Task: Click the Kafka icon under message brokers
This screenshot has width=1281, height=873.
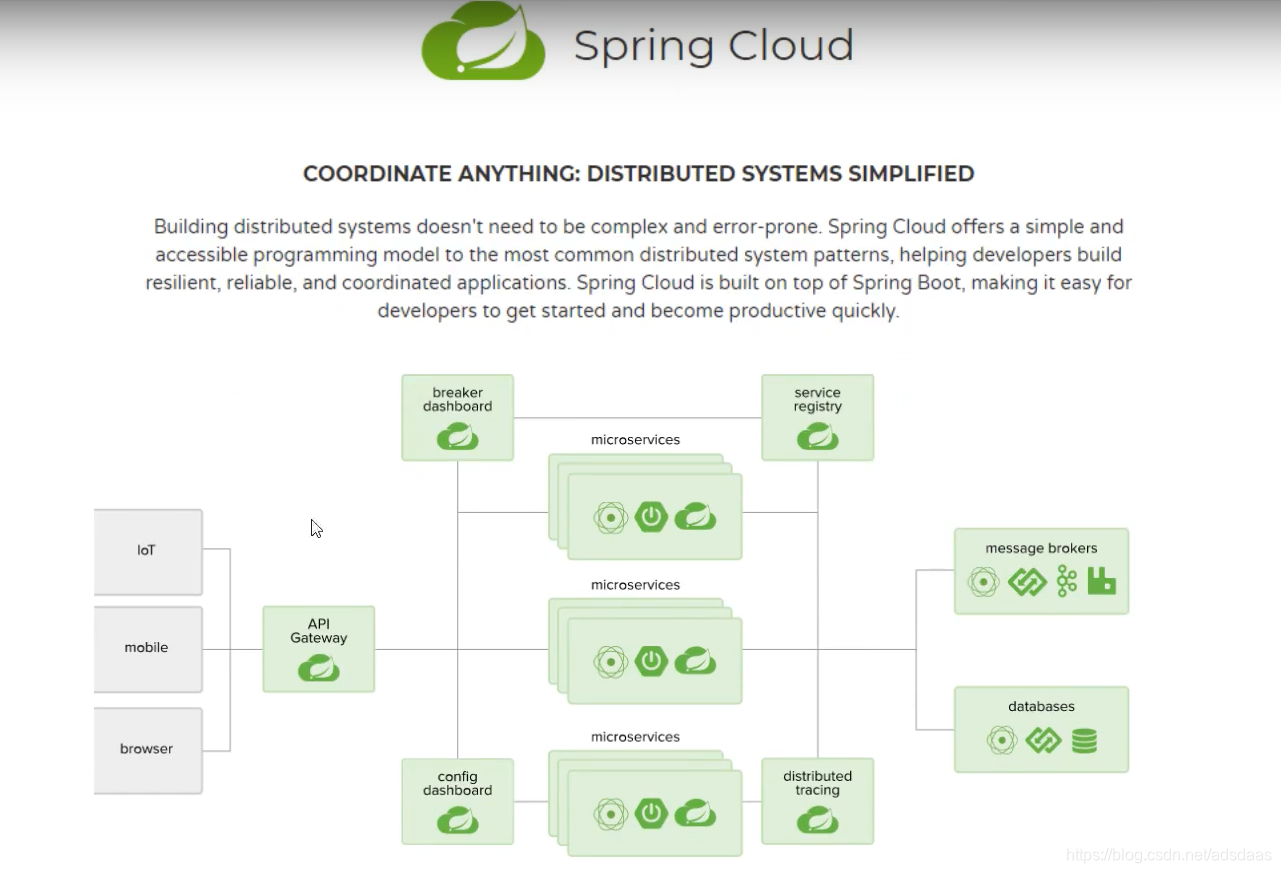Action: [1067, 581]
